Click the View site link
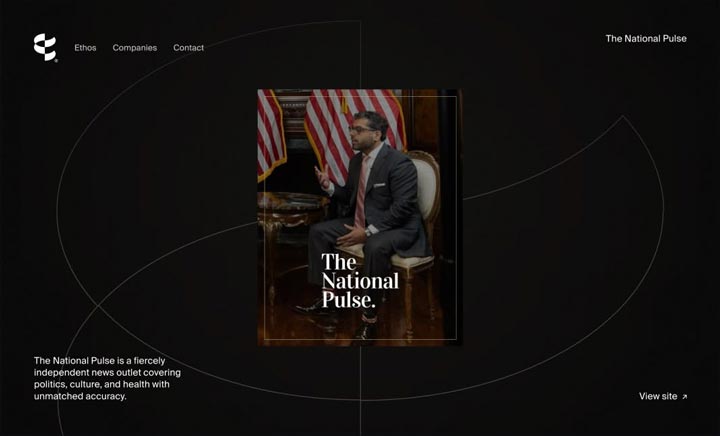 click(x=663, y=396)
